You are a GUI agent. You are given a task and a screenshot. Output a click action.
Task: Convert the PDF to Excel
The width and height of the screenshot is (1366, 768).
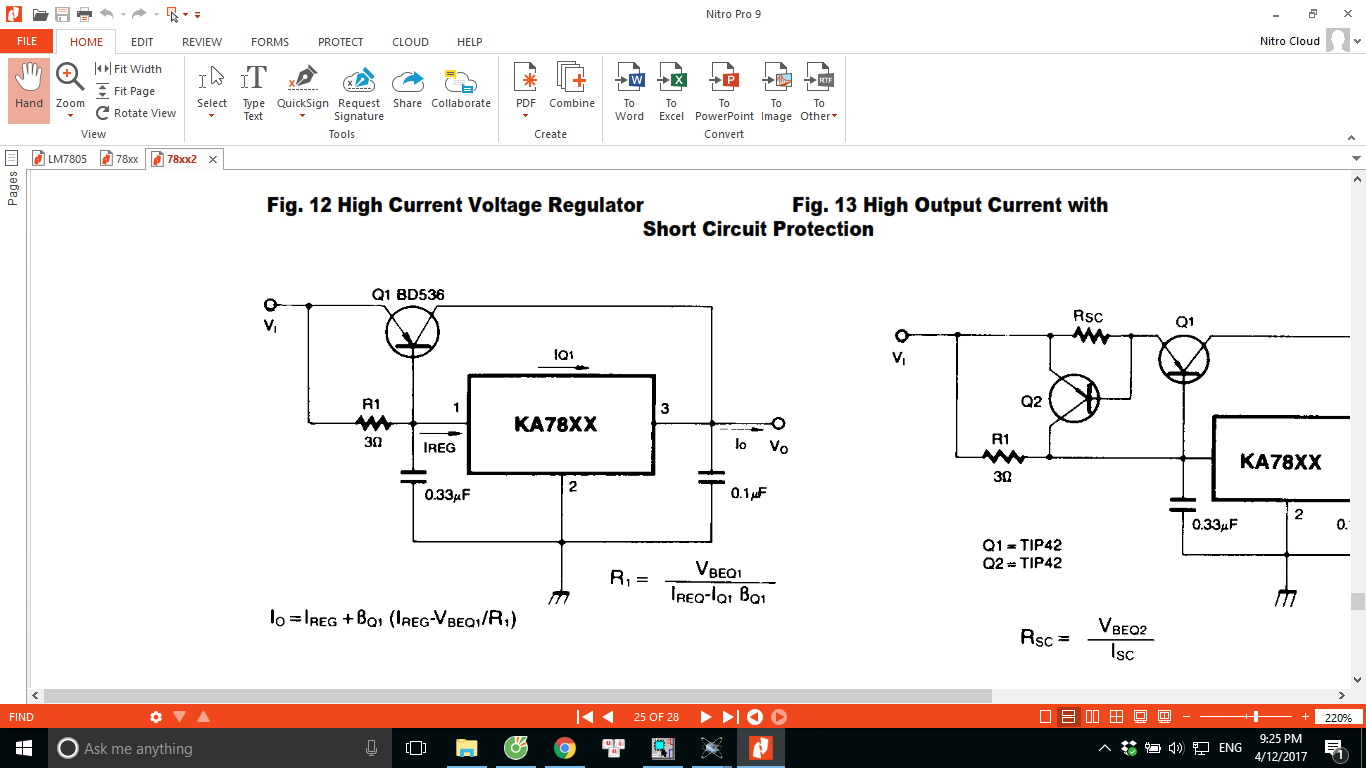(x=671, y=91)
